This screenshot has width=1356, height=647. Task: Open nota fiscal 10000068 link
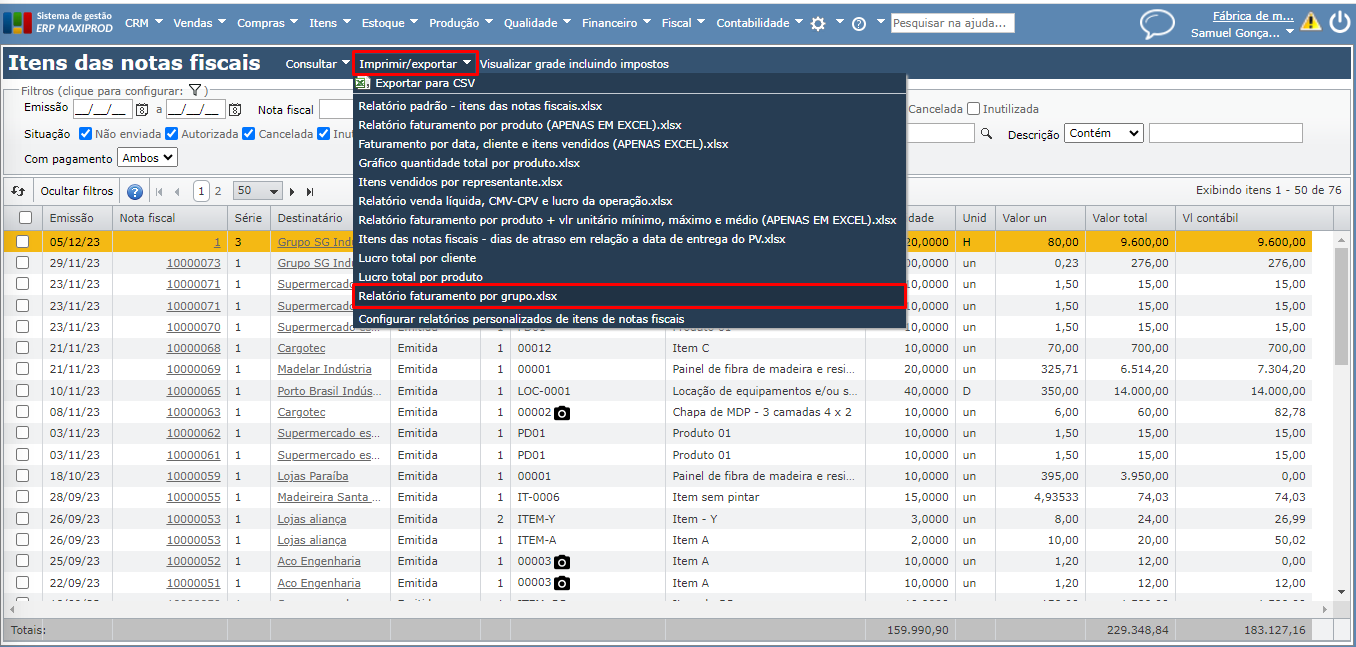[x=193, y=348]
